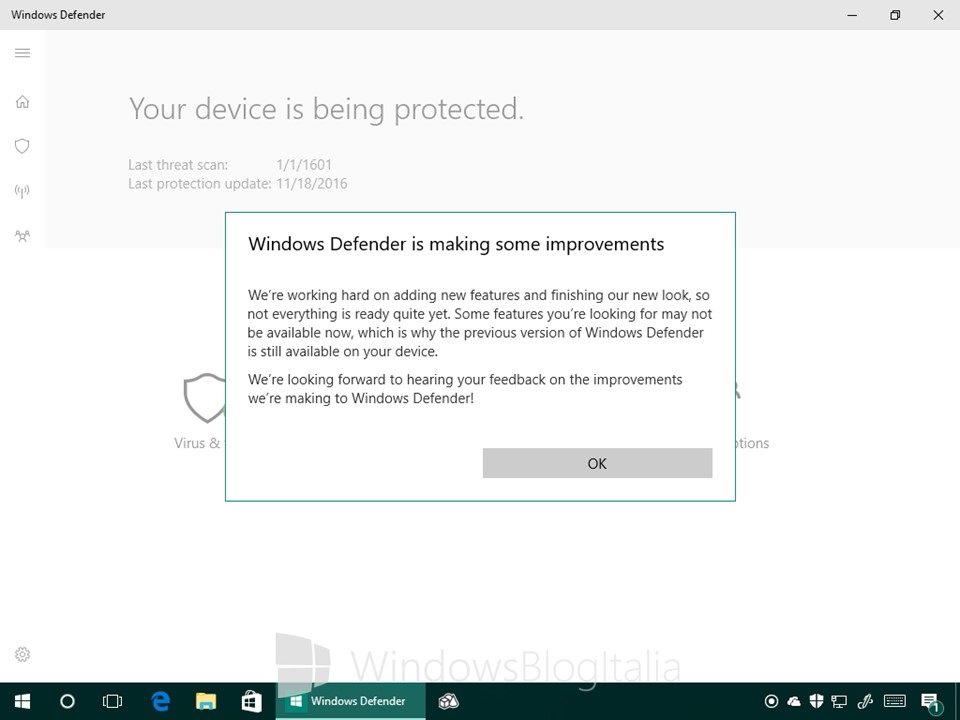The height and width of the screenshot is (720, 960).
Task: Click OK to dismiss the improvements dialog
Action: tap(597, 463)
